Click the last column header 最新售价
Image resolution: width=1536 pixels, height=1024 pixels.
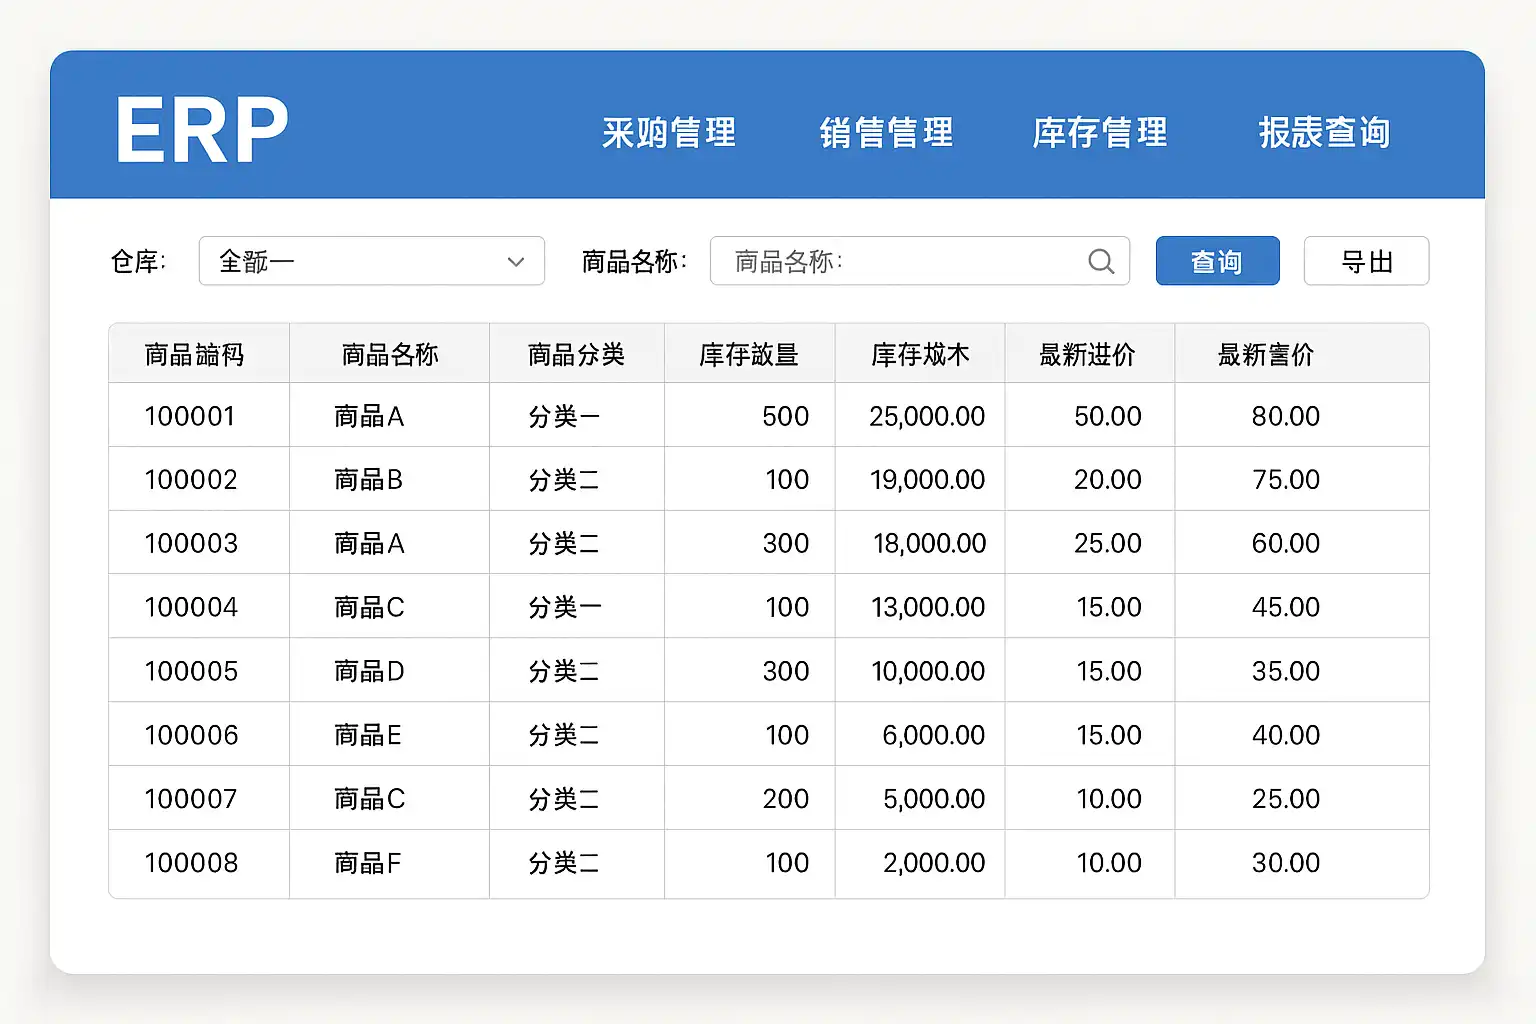1266,354
